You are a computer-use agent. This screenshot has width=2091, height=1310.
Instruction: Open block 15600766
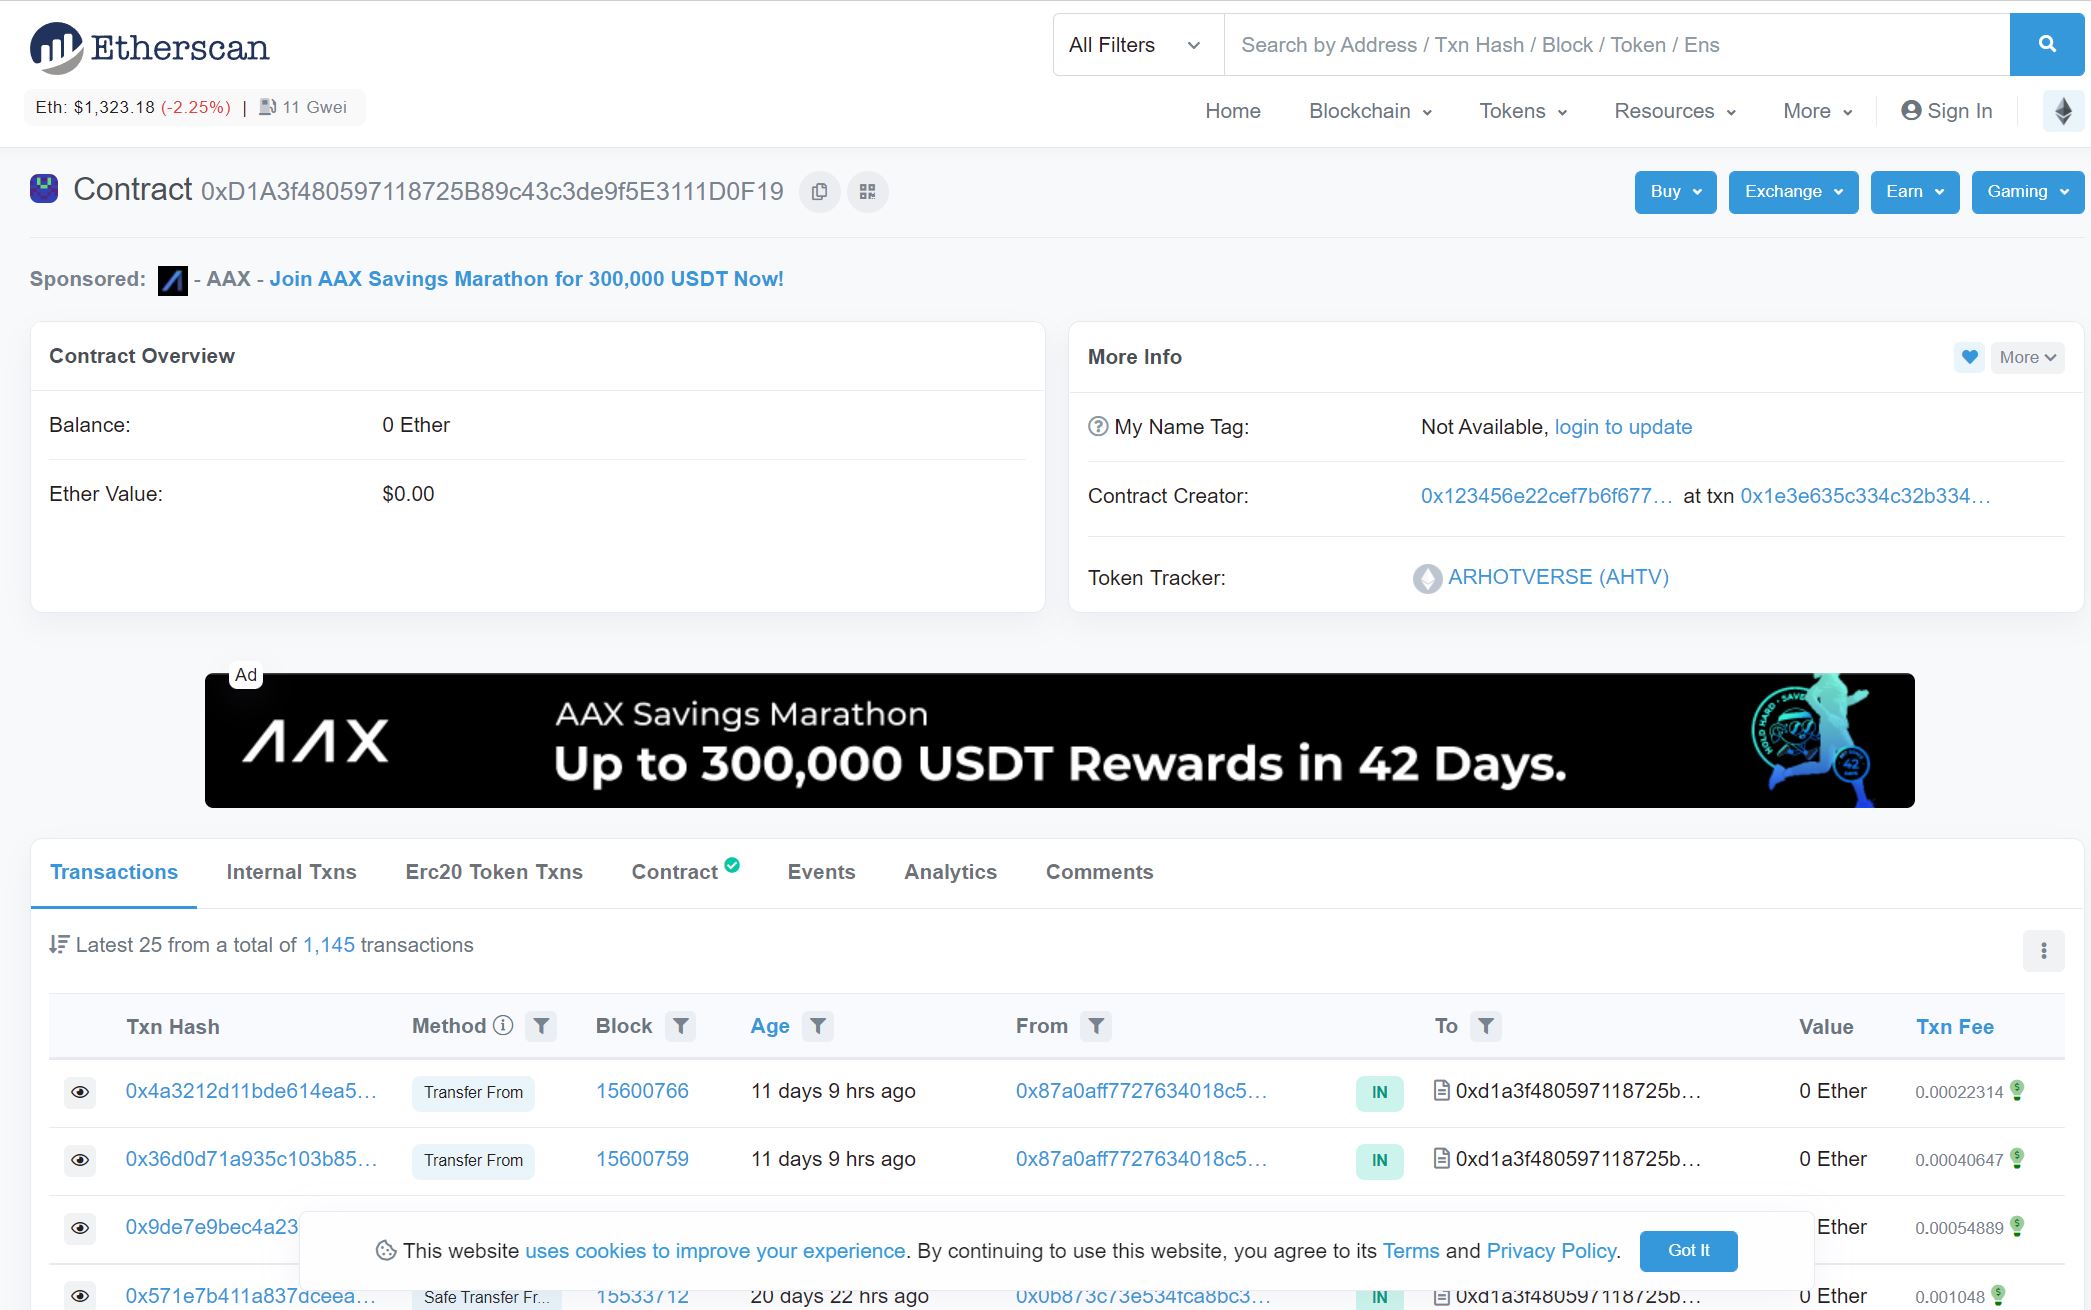(x=642, y=1091)
